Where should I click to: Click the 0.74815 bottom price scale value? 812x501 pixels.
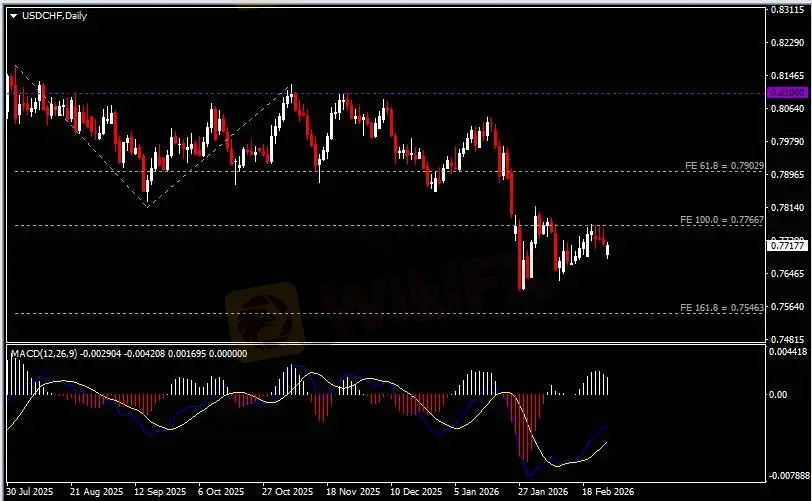787,339
